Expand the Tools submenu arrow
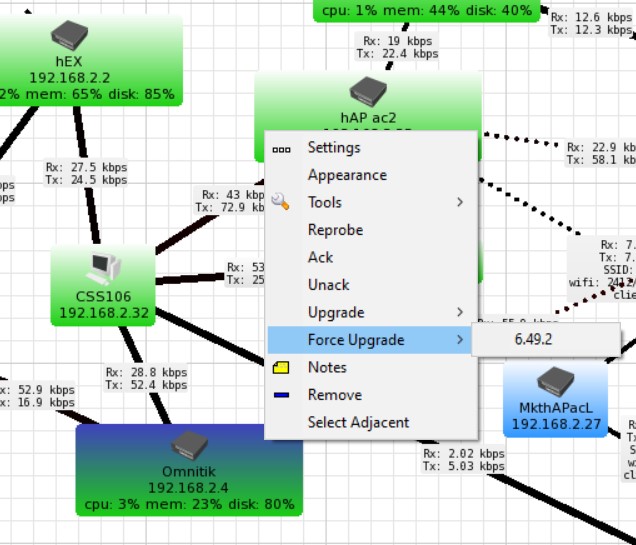 coord(460,202)
